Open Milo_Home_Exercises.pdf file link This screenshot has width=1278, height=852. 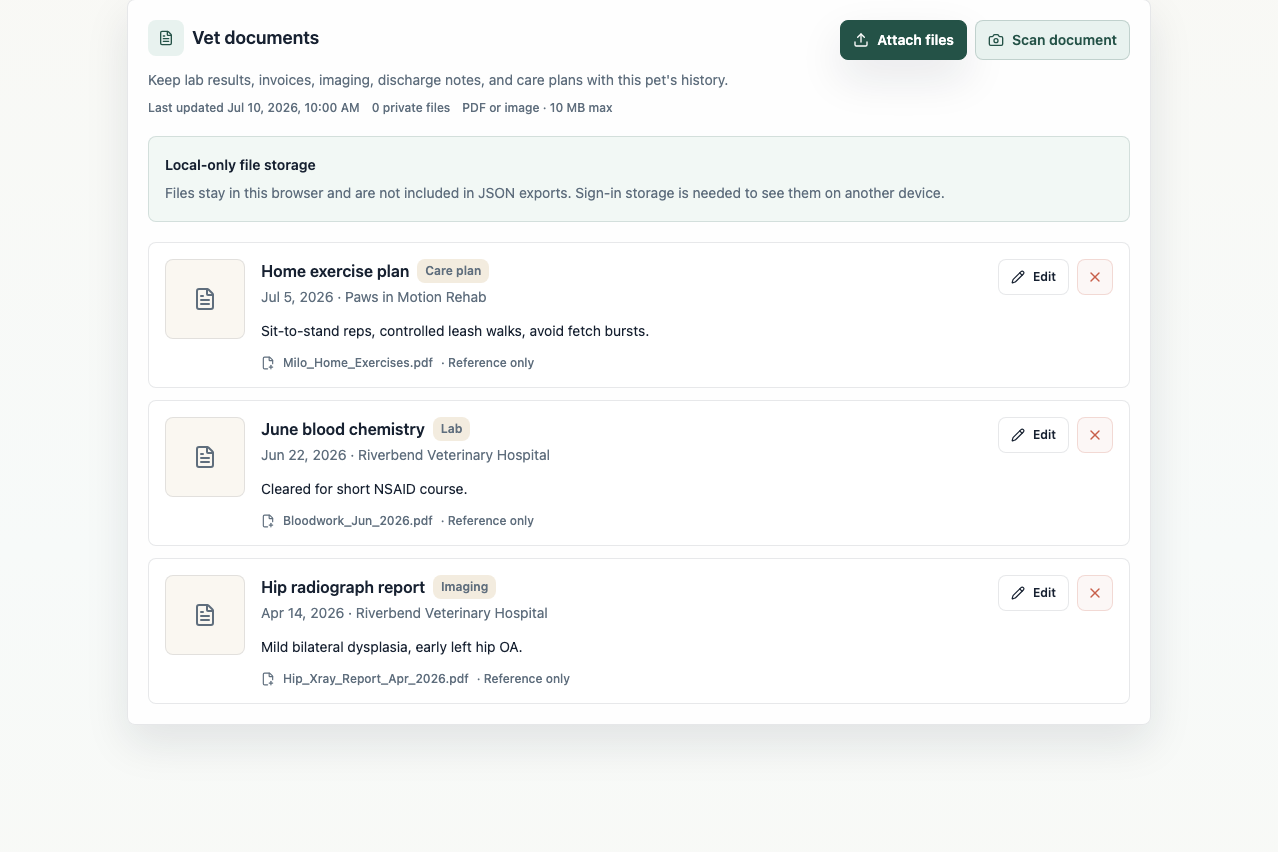coord(358,363)
